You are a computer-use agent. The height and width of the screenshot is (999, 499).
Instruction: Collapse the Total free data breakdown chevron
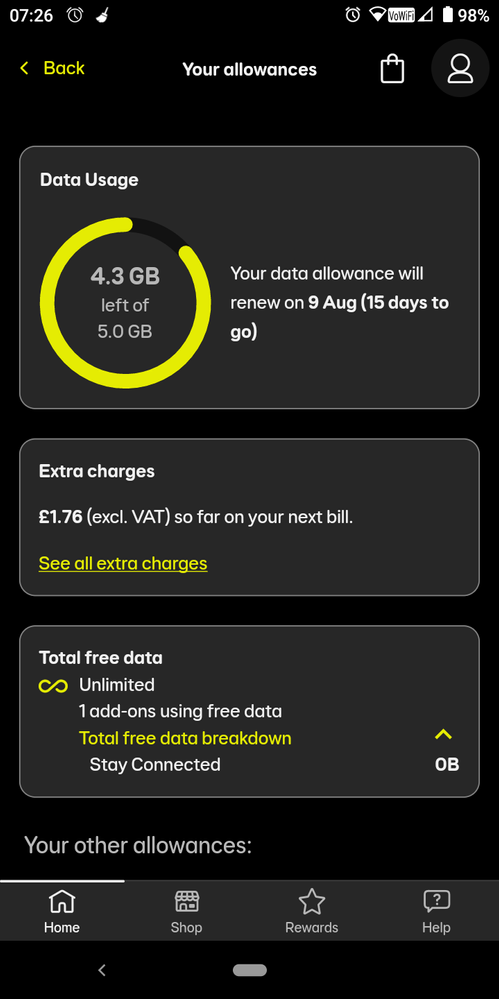coord(443,735)
